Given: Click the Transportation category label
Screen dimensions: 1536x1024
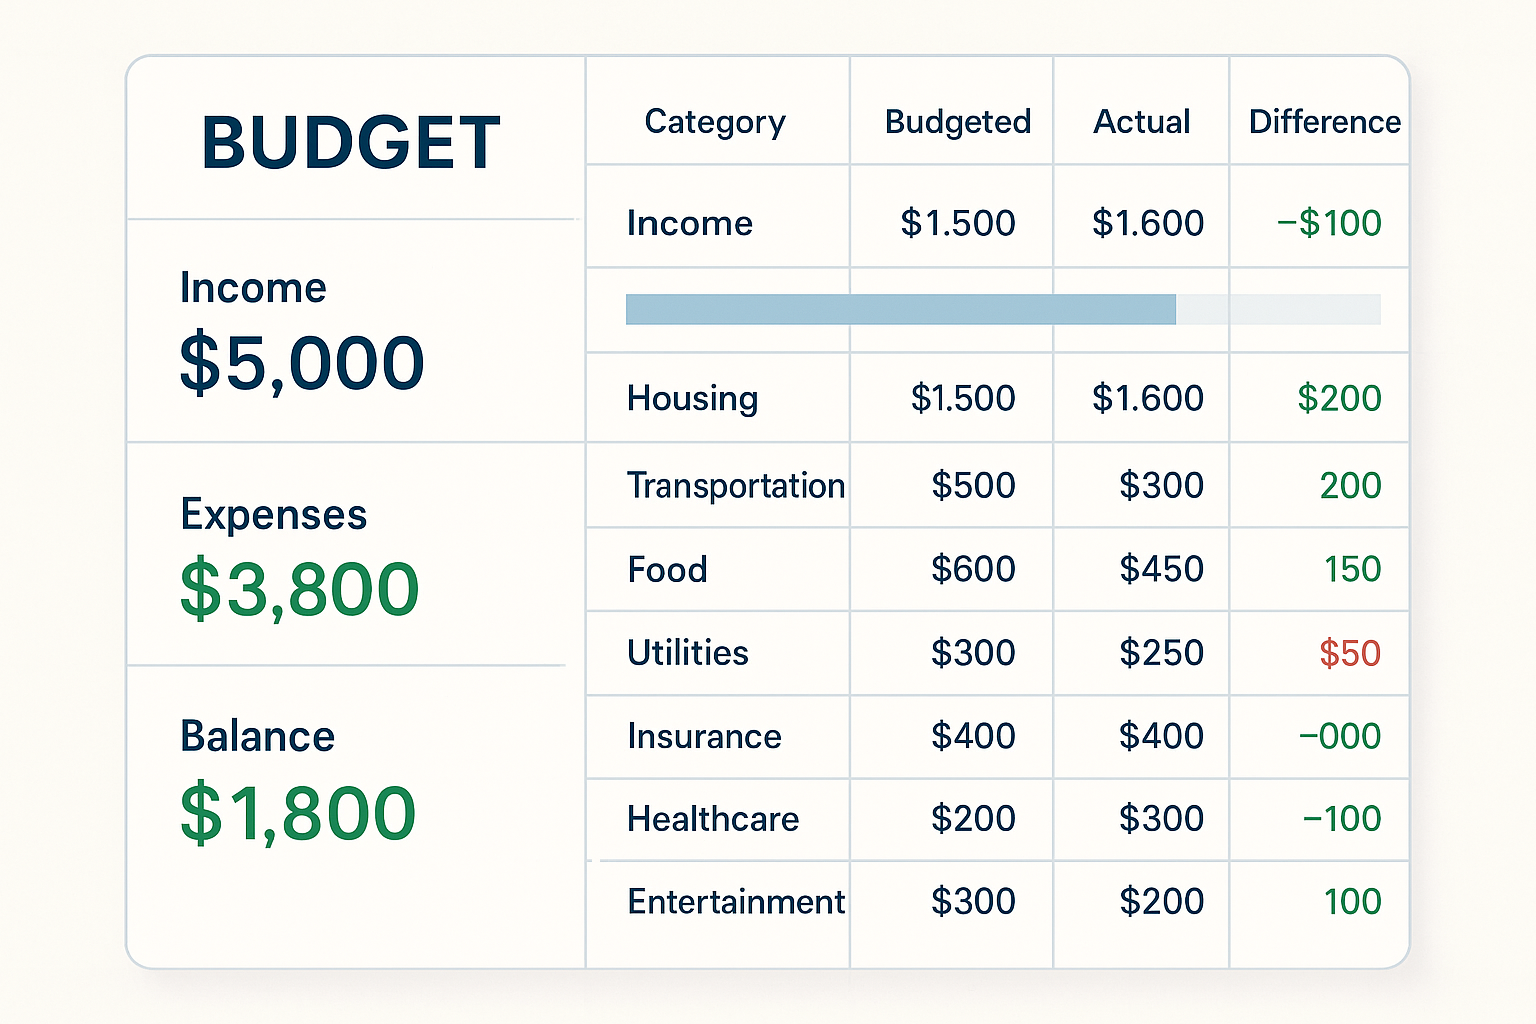Looking at the screenshot, I should point(735,486).
